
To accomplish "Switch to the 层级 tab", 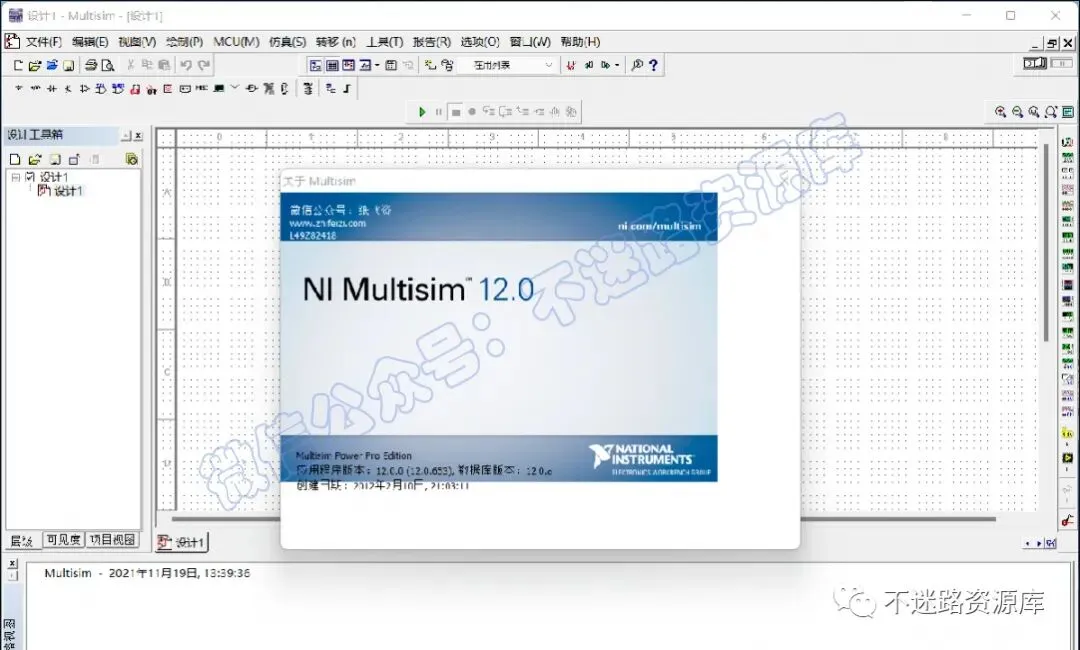I will [x=22, y=541].
